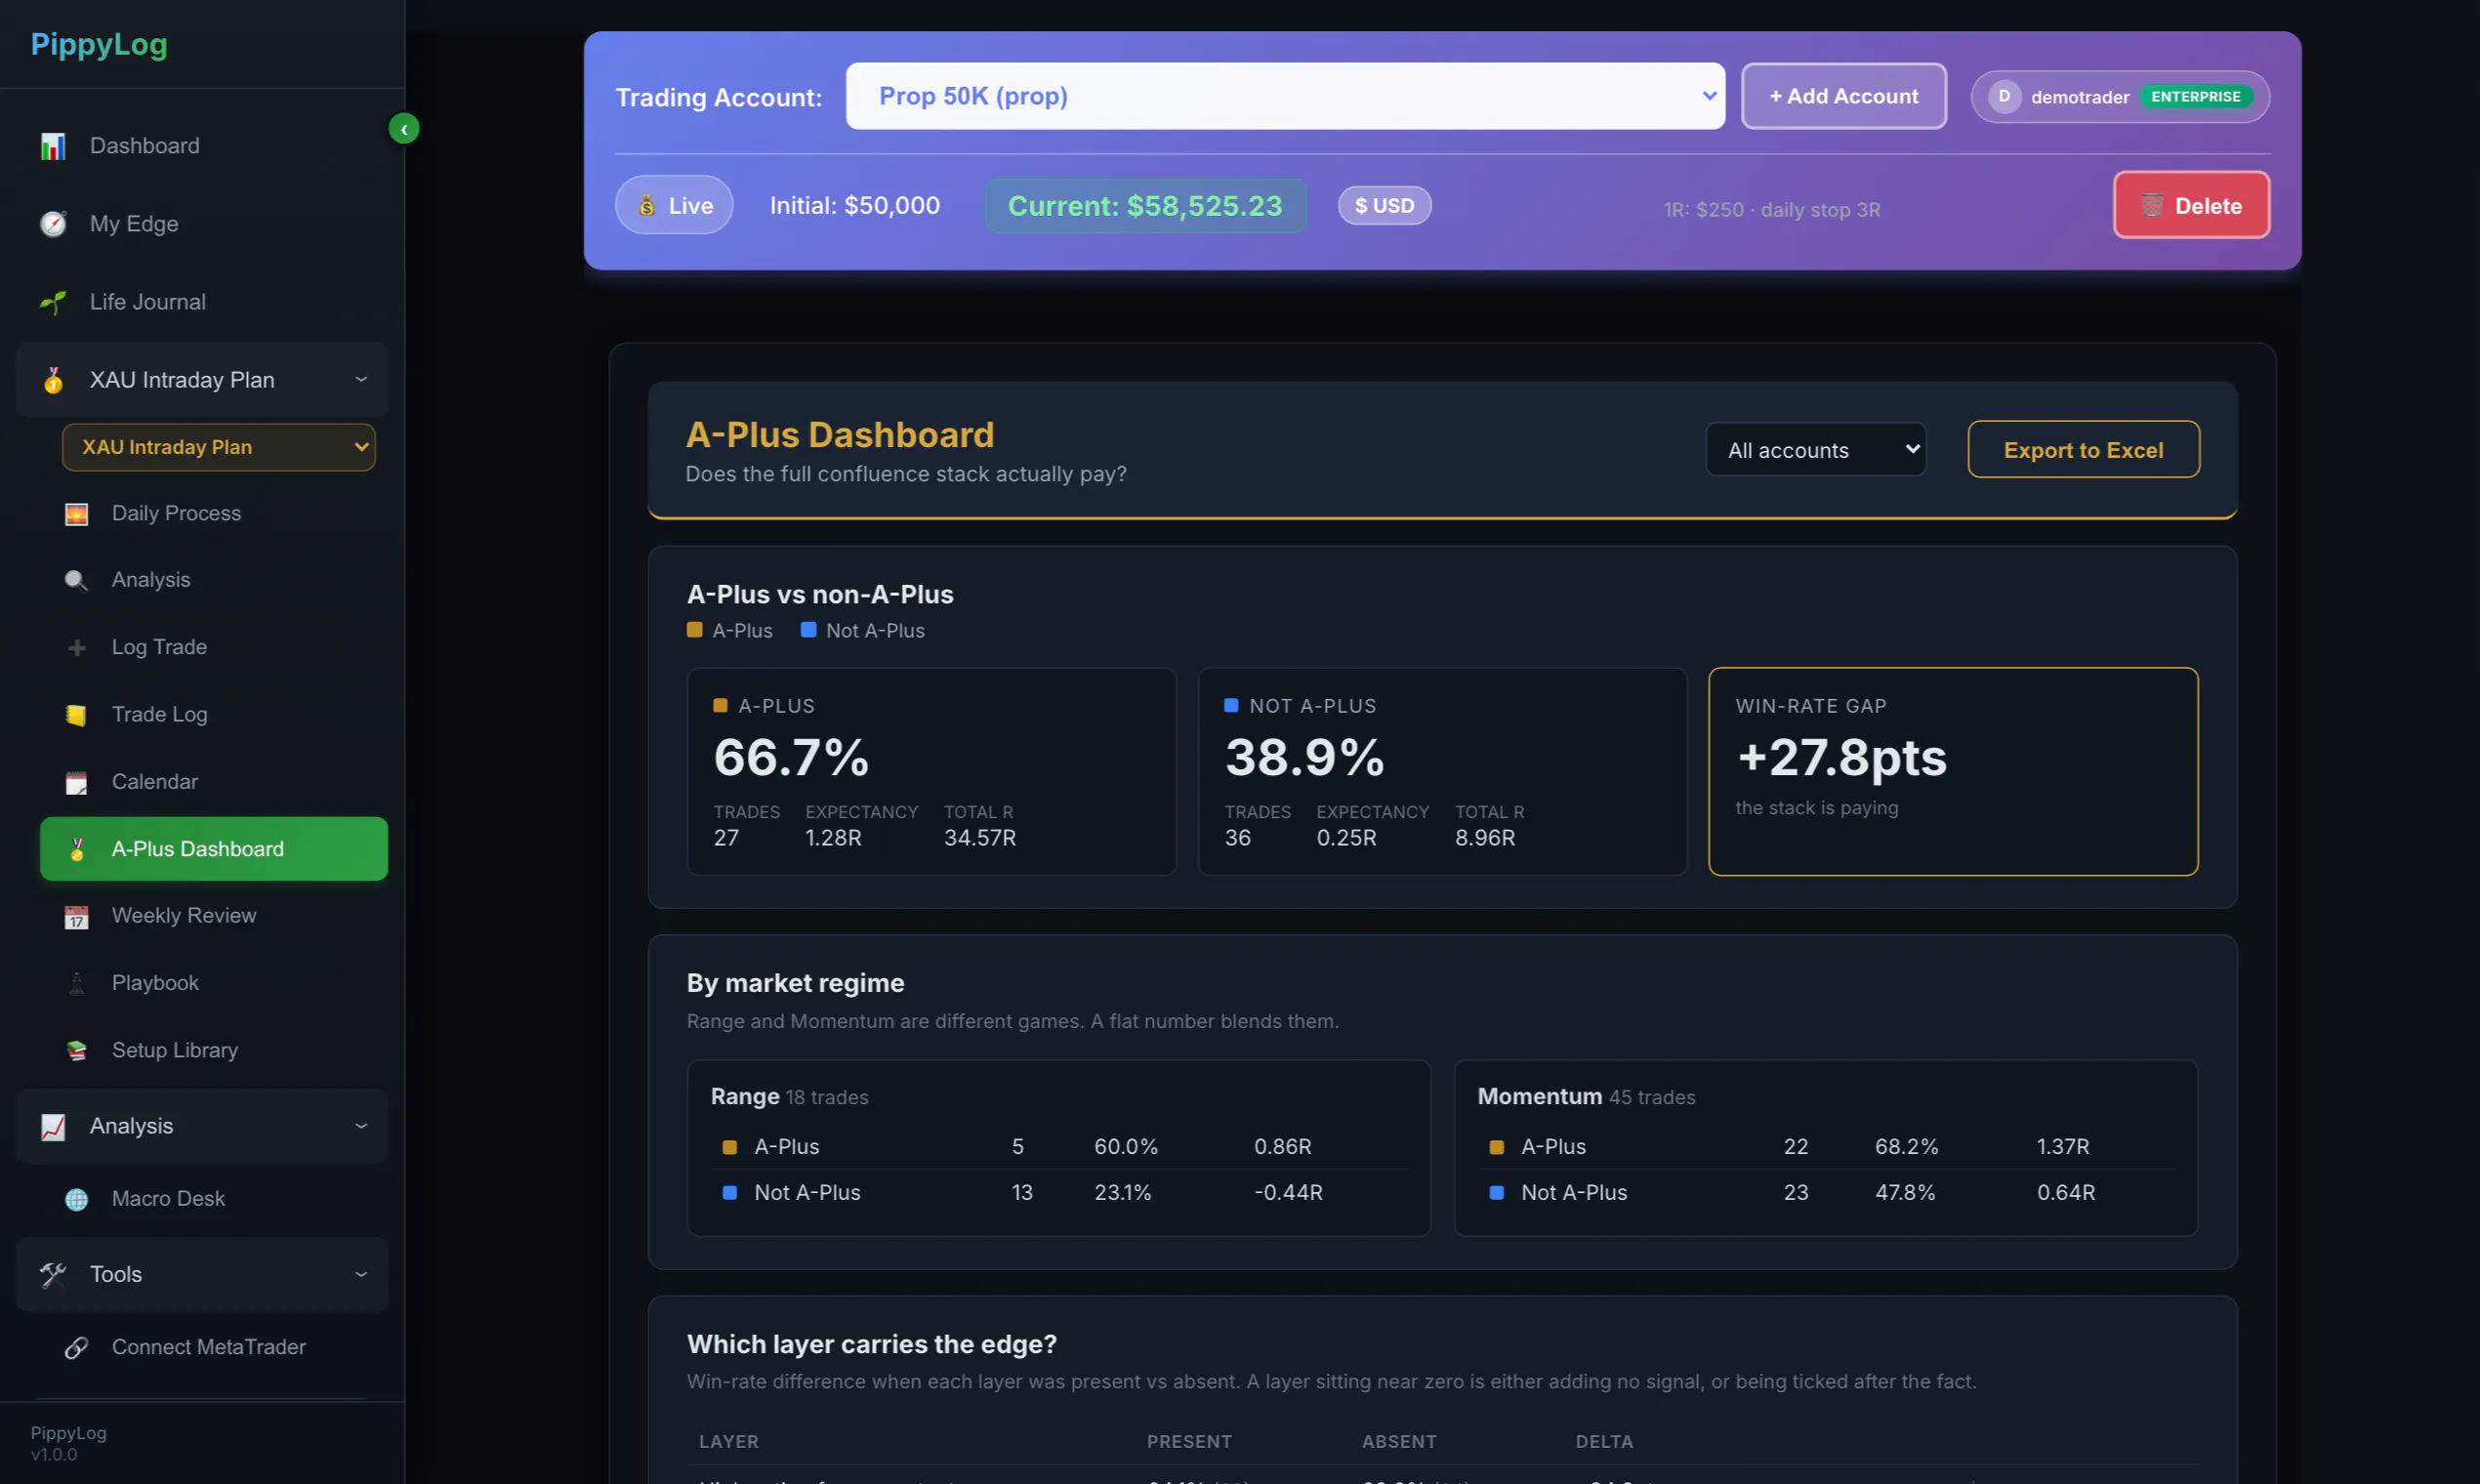The width and height of the screenshot is (2480, 1484).
Task: Click the Trade Log yellow note icon
Action: tap(76, 715)
